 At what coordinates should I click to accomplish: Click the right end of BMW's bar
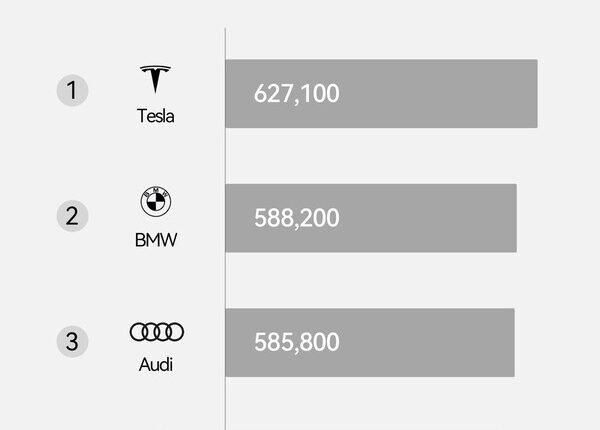pos(511,218)
